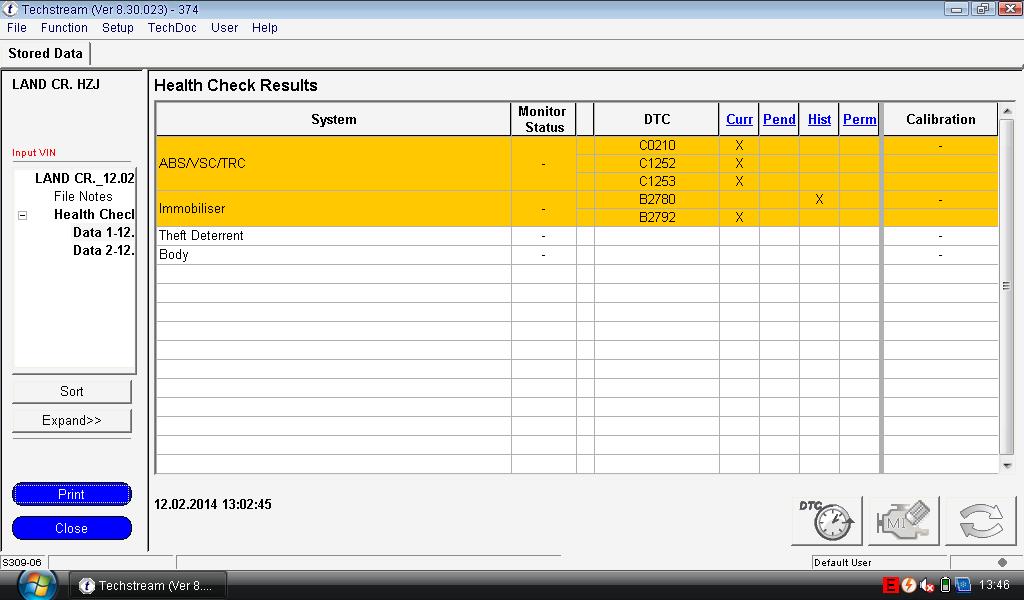Screen dimensions: 1024x600
Task: Click the muted volume tray icon
Action: [927, 585]
